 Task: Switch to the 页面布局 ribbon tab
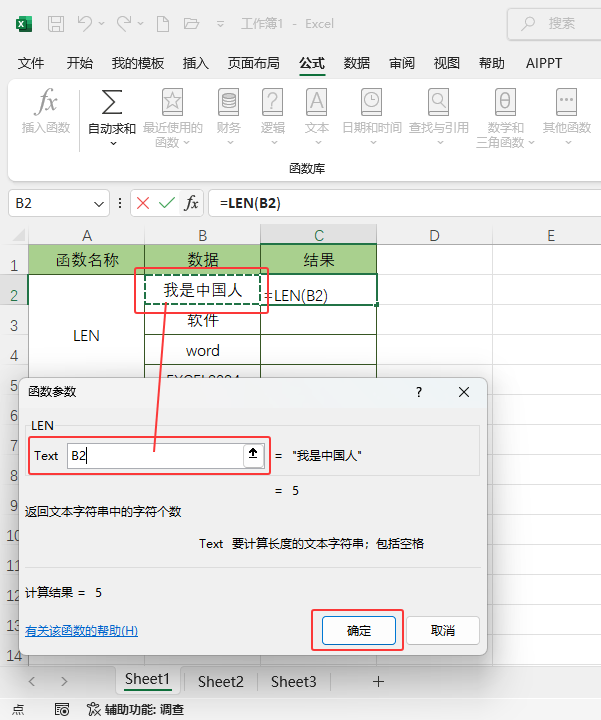[x=253, y=63]
